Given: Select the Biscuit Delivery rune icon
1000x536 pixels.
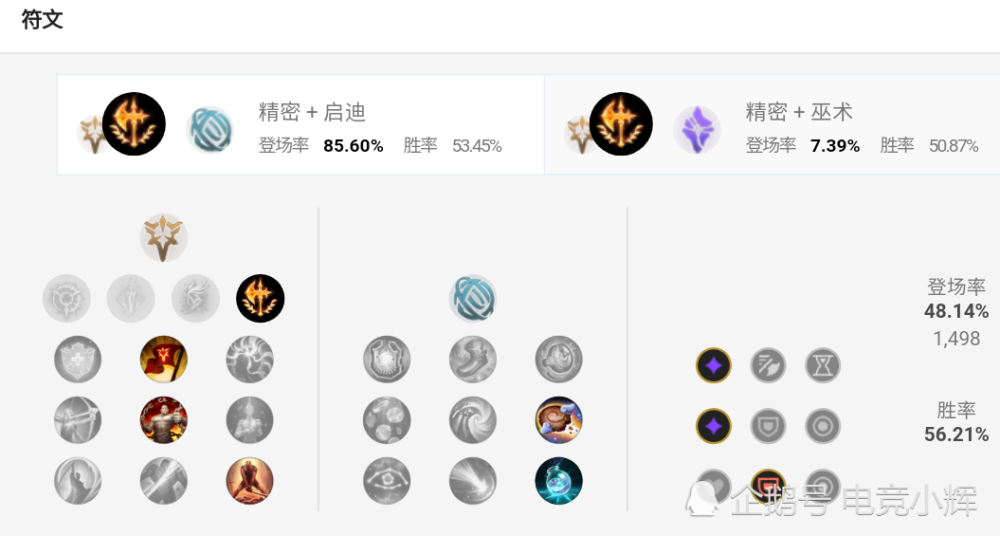Looking at the screenshot, I should pos(559,420).
